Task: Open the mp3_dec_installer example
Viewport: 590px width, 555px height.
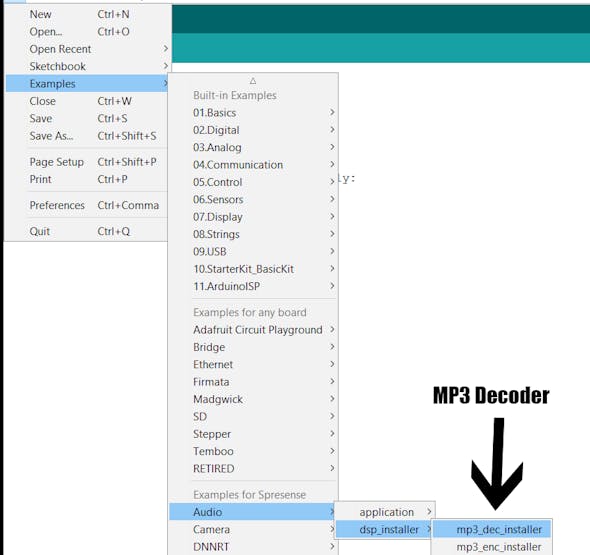Action: click(x=492, y=529)
